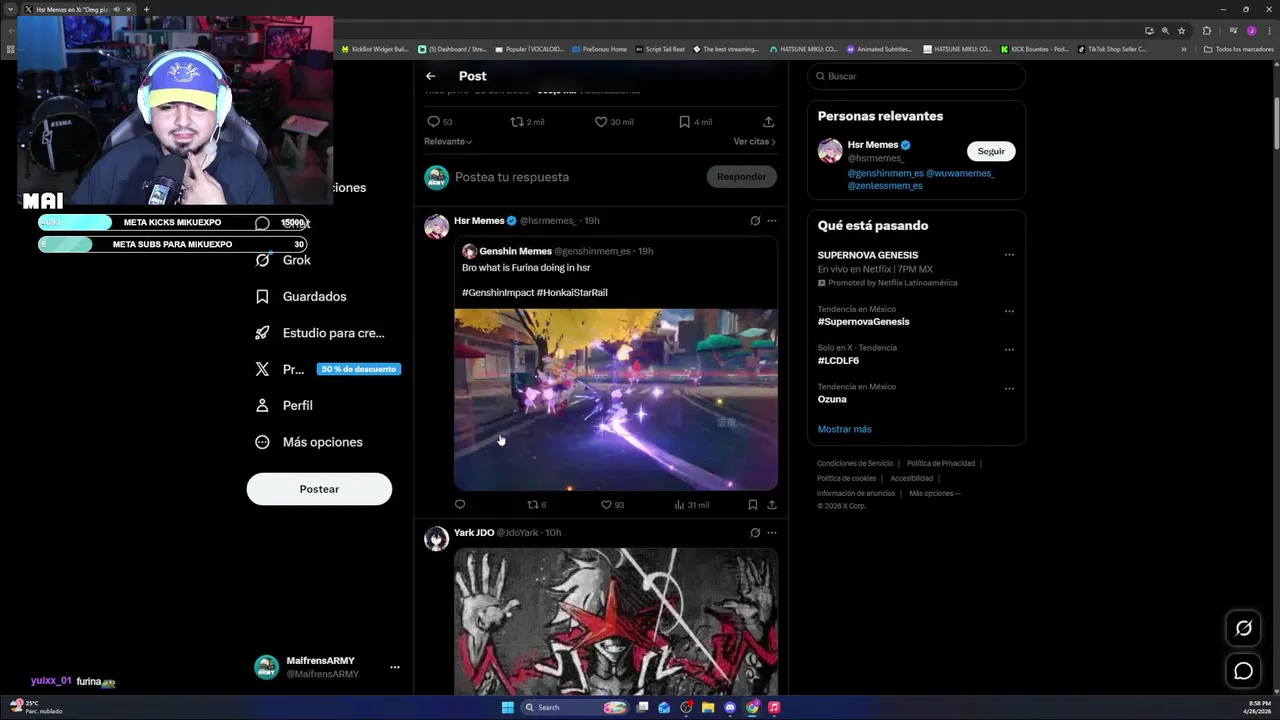Open Premium with 50% discount badge
Image resolution: width=1280 pixels, height=720 pixels.
pyautogui.click(x=327, y=369)
